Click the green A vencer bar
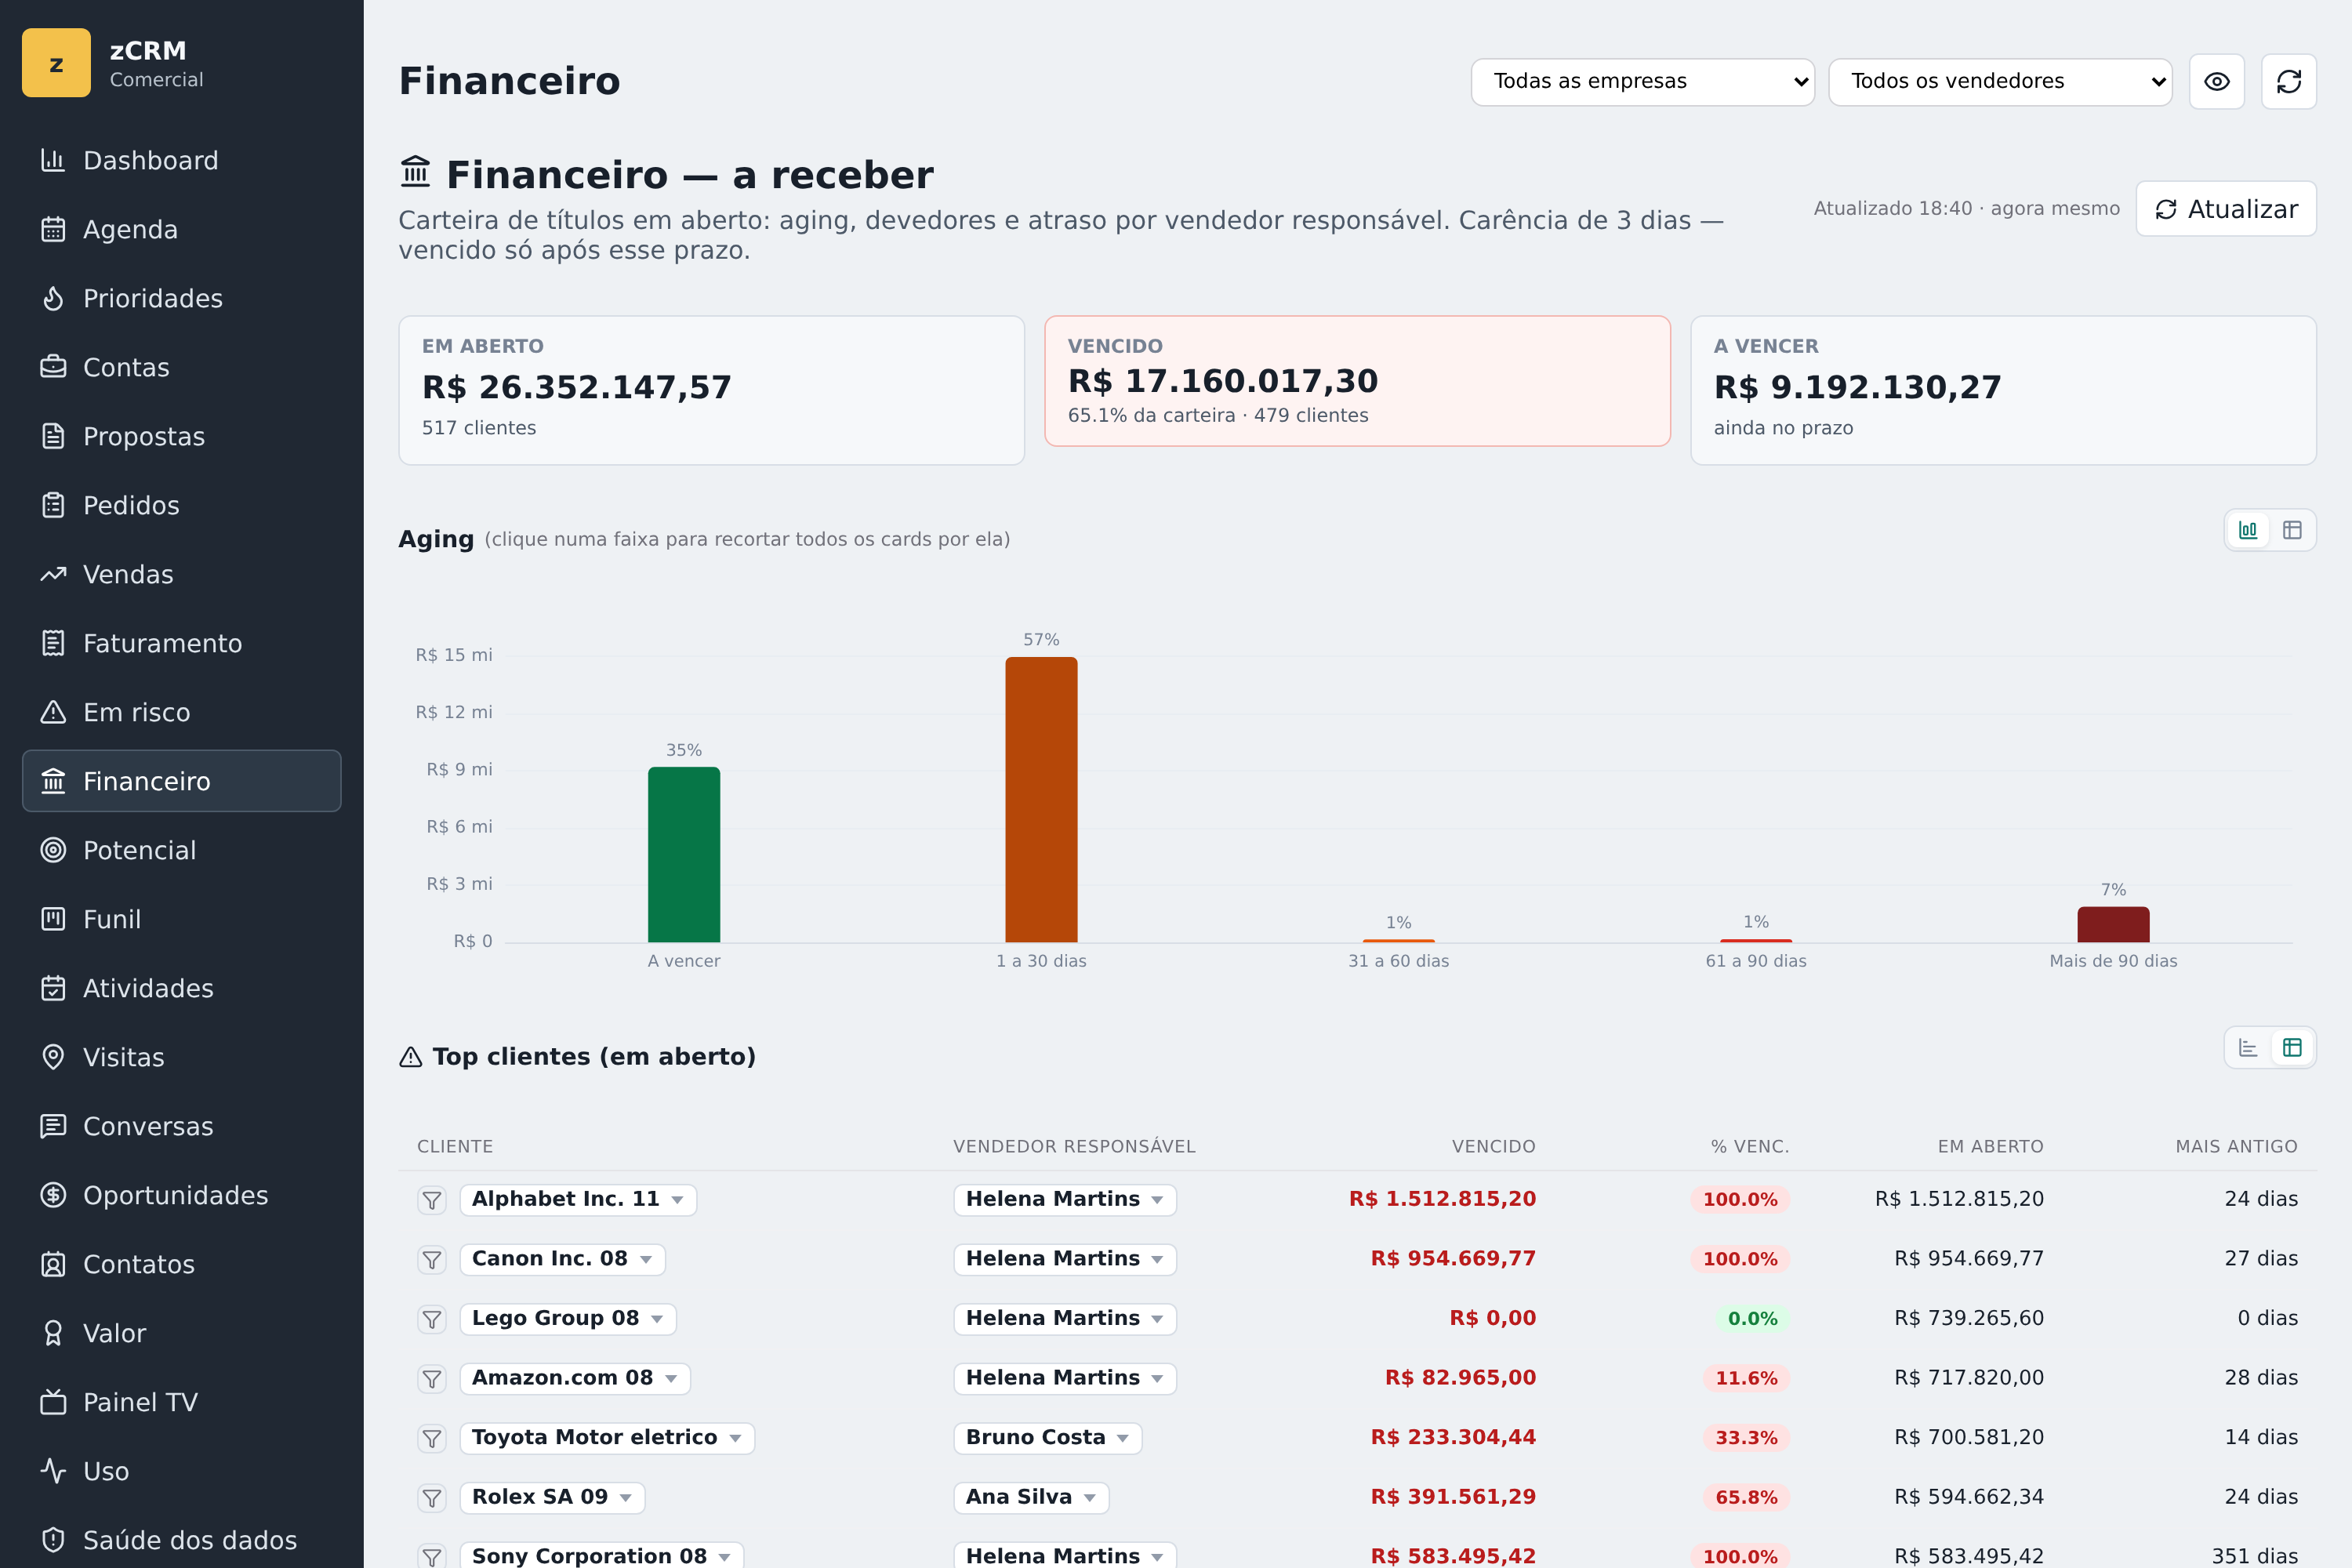2352x1568 pixels. pyautogui.click(x=684, y=854)
